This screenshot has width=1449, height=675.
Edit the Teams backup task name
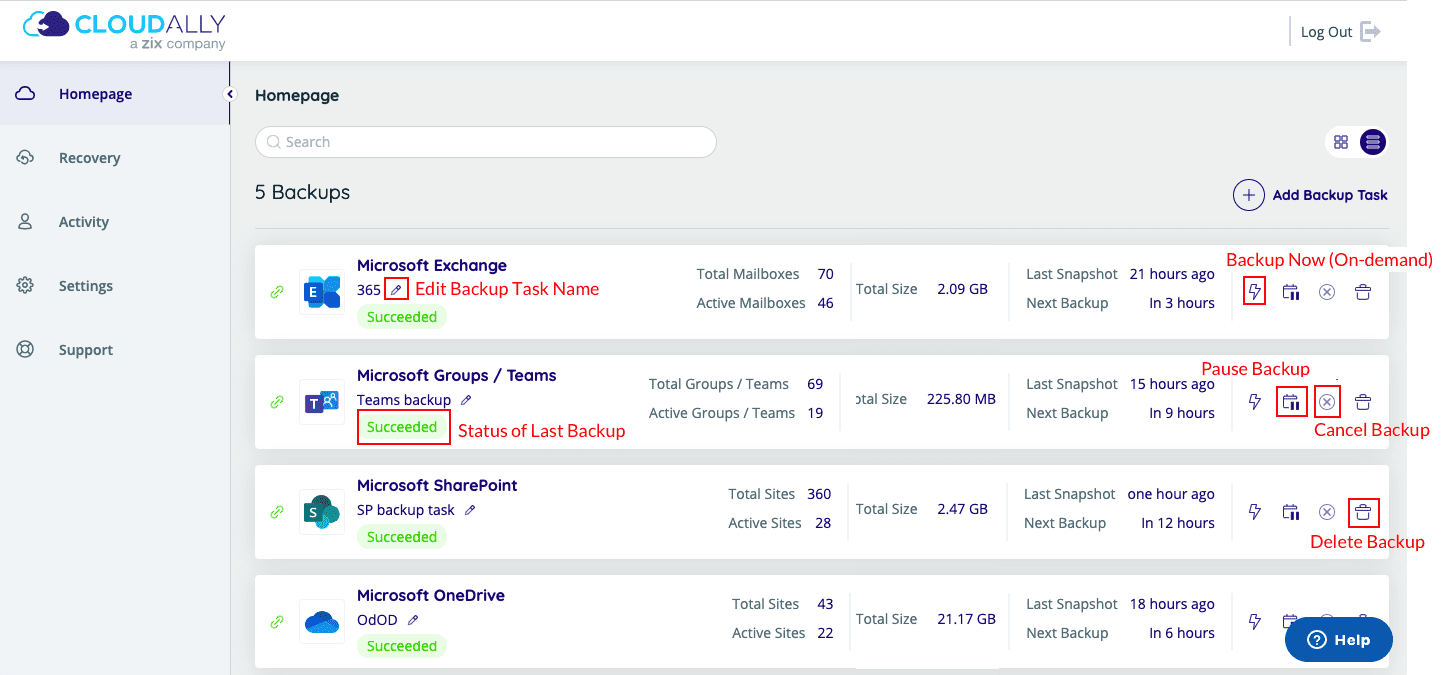pos(466,399)
